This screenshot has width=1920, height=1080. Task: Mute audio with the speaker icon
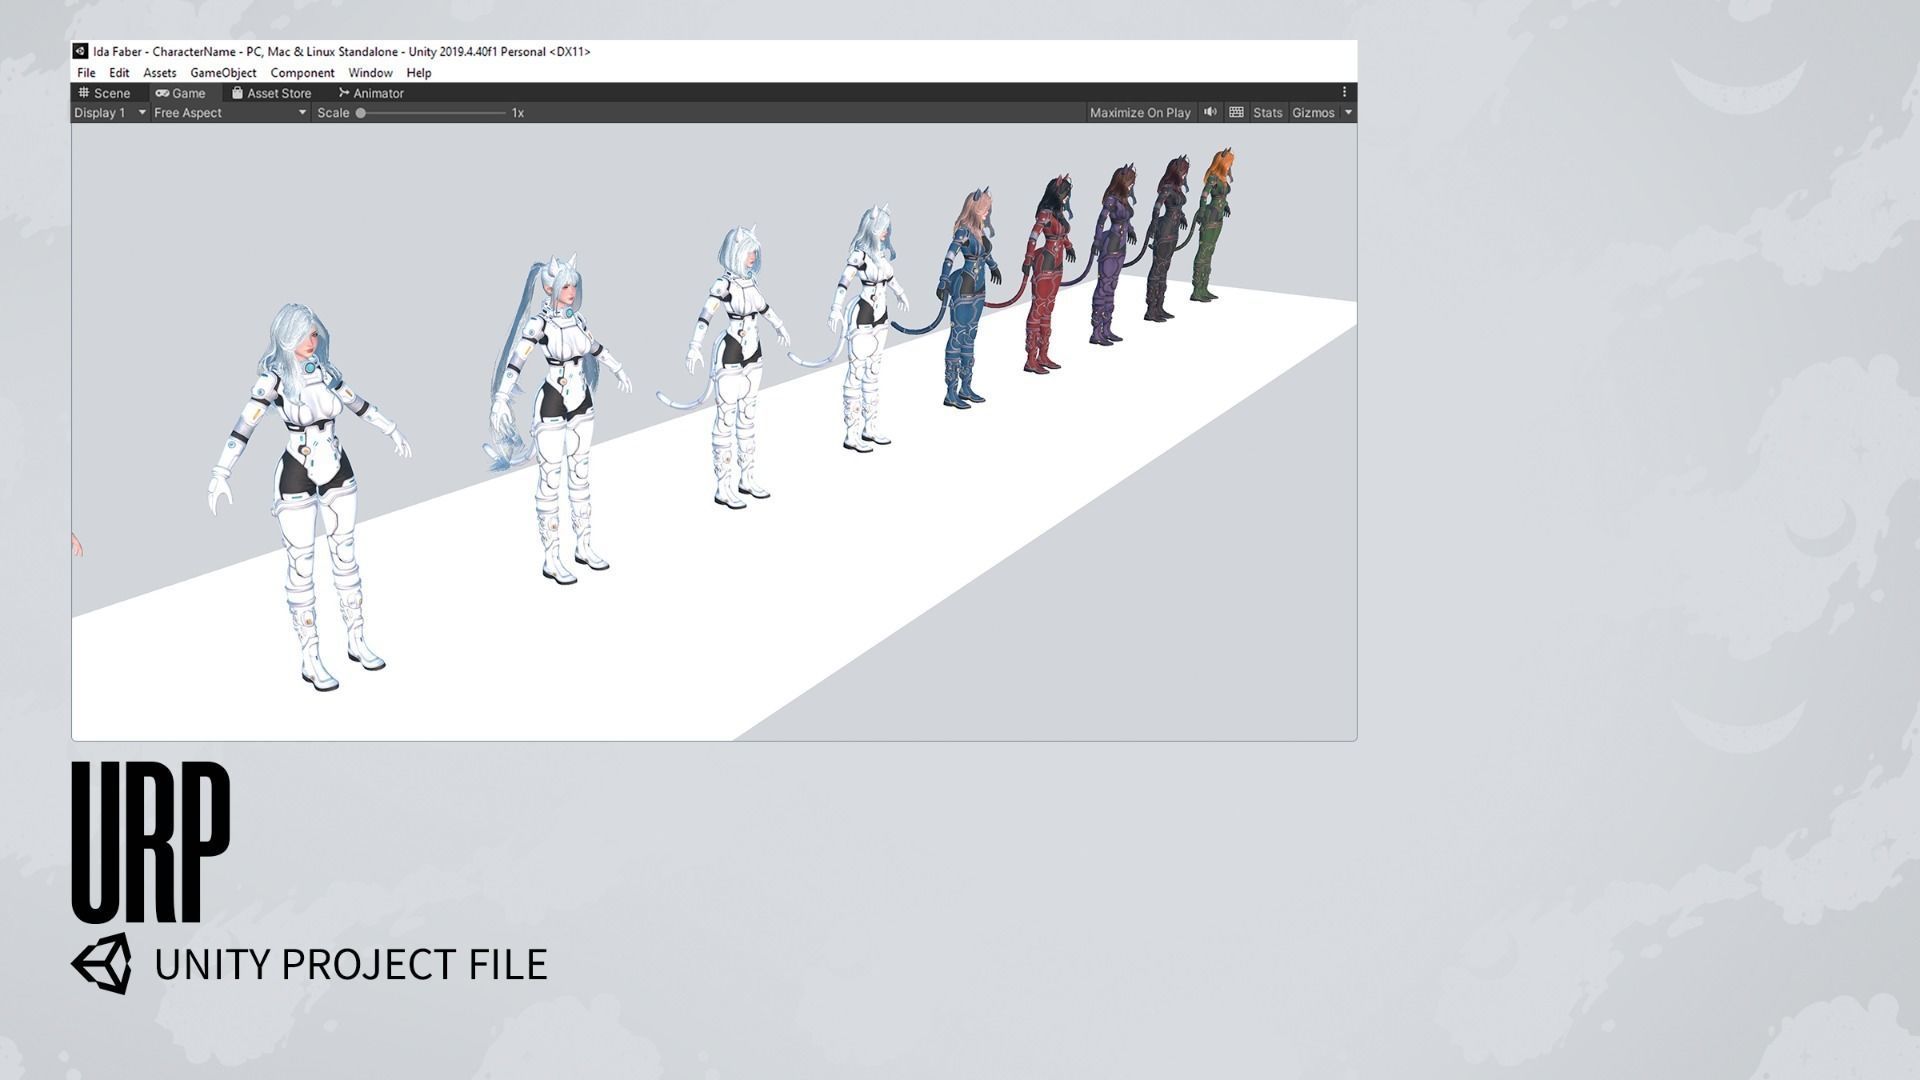[1210, 112]
